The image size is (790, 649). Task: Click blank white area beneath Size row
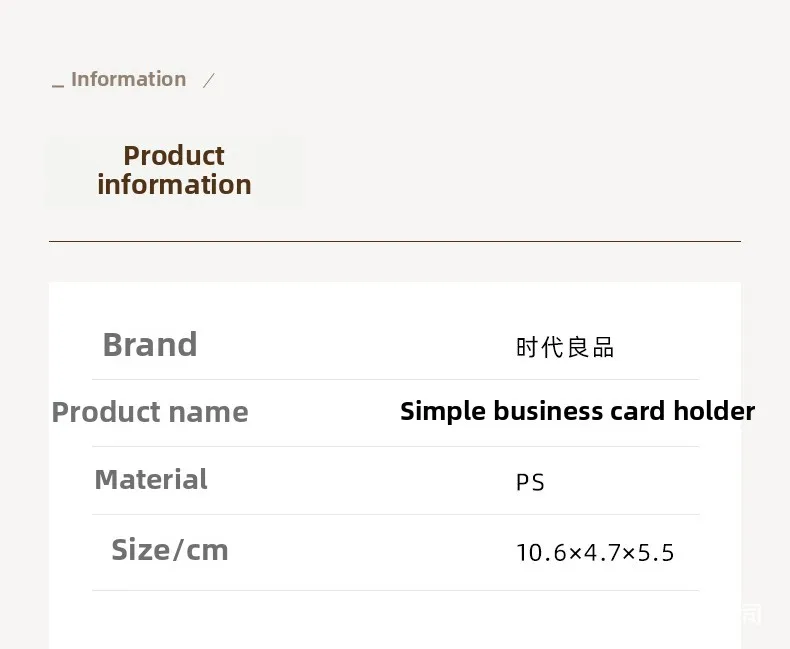coord(395,620)
